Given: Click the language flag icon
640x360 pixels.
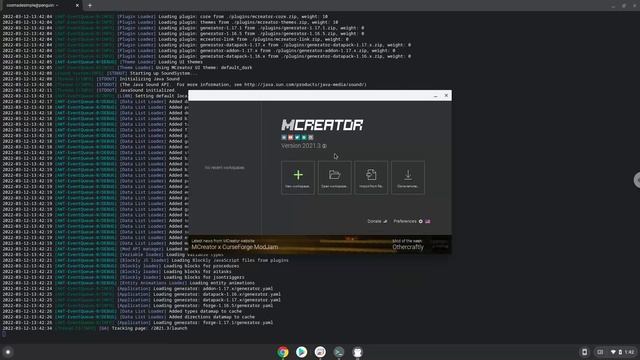Looking at the screenshot, I should click(x=428, y=221).
